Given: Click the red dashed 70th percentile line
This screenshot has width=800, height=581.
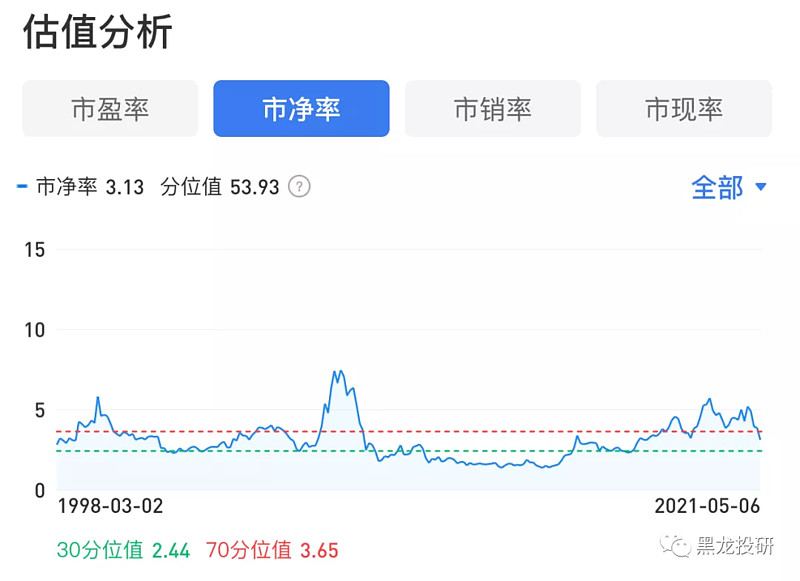Looking at the screenshot, I should coord(500,431).
